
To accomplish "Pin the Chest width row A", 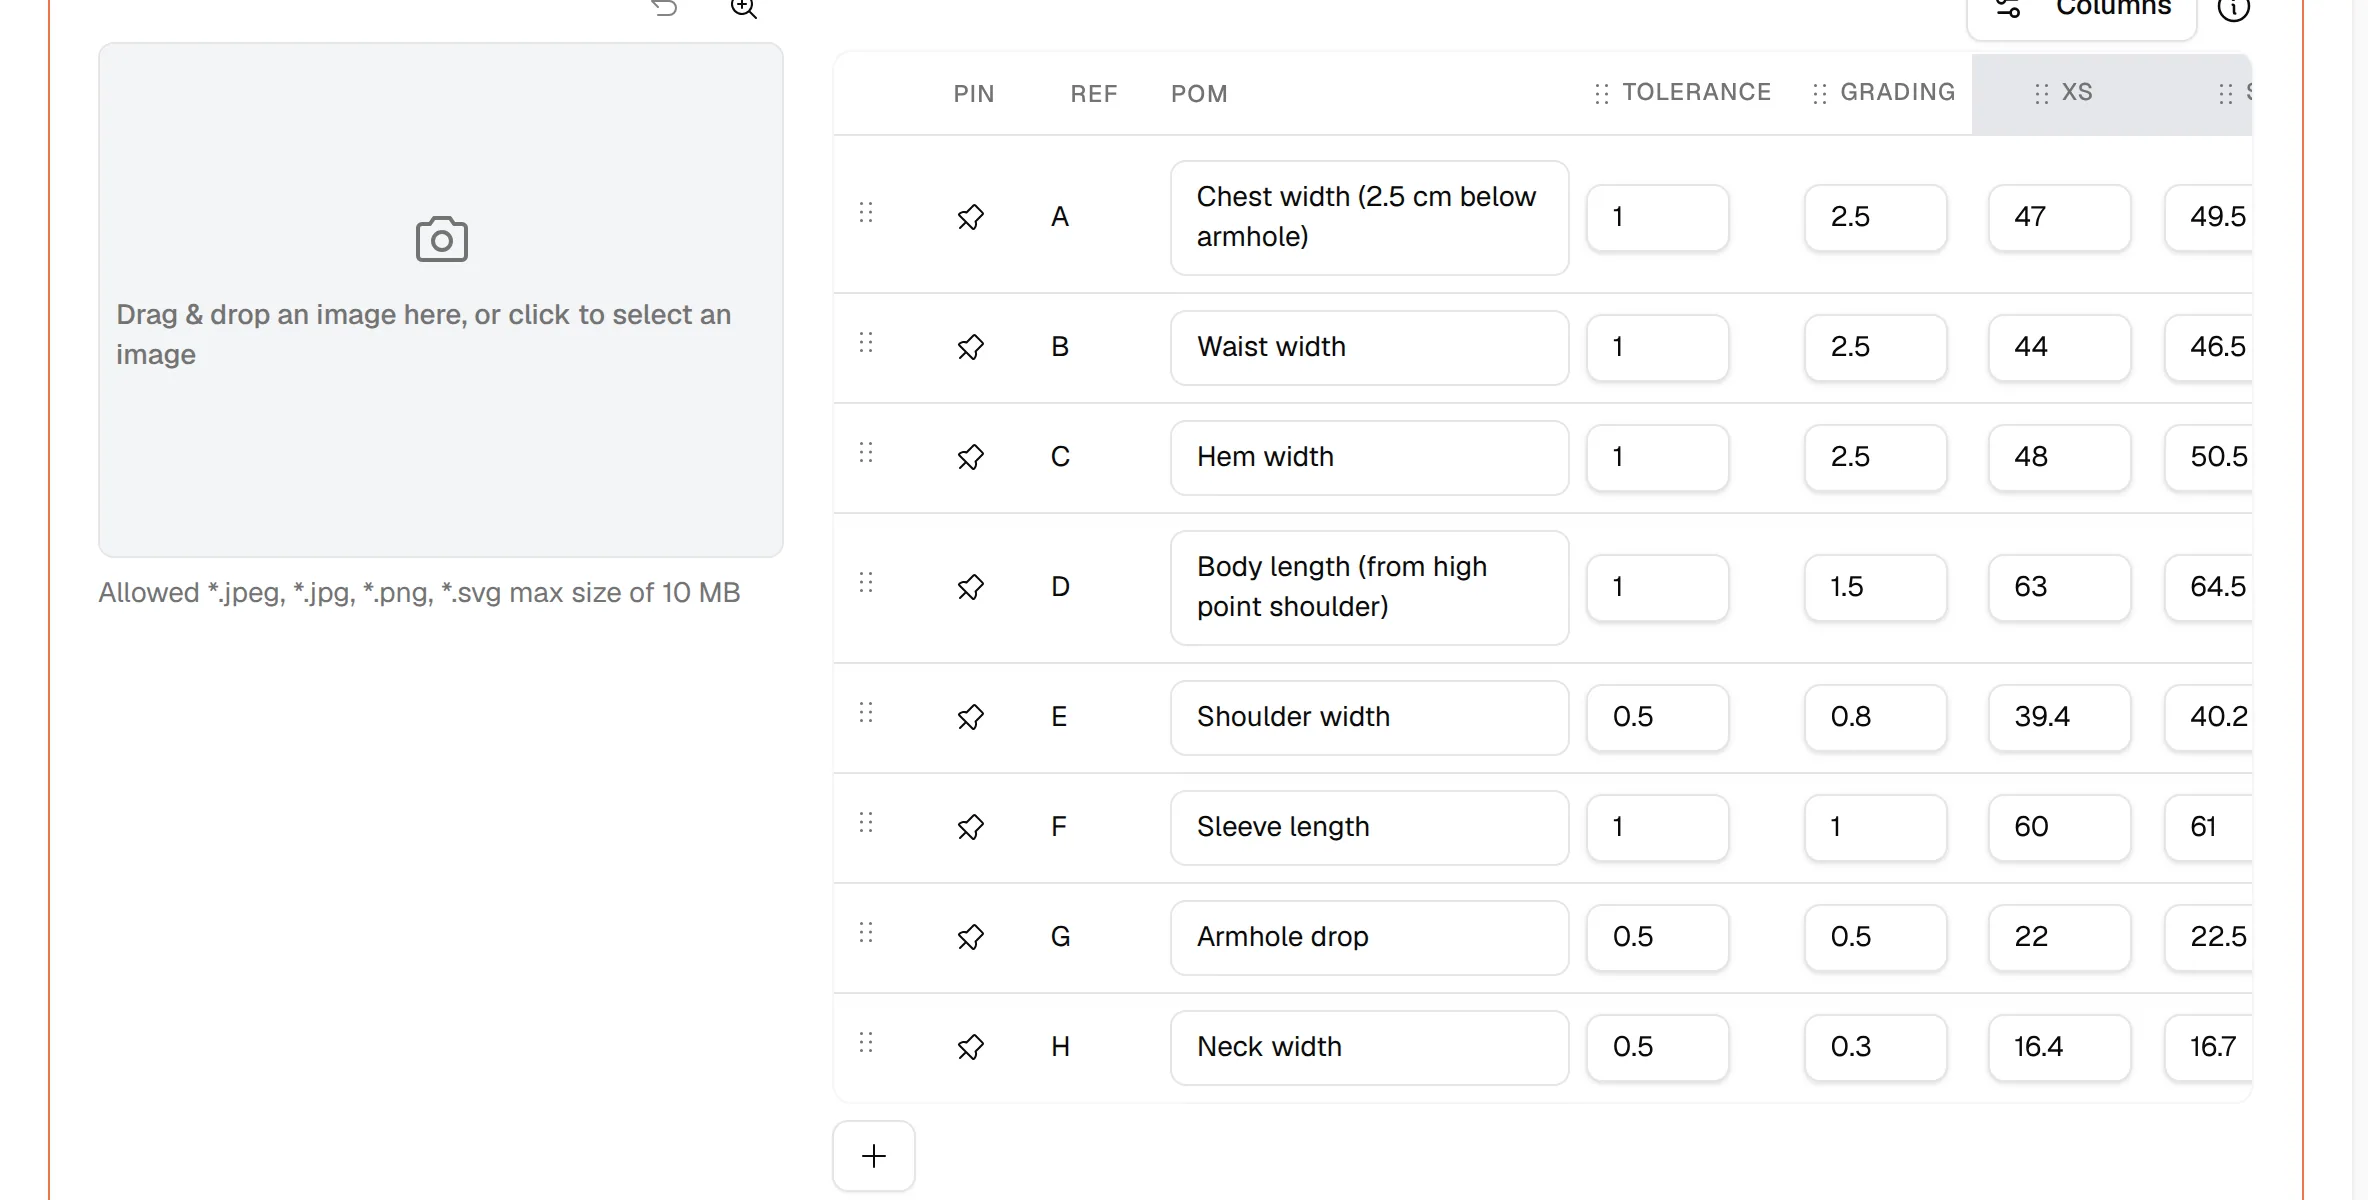I will tap(970, 217).
